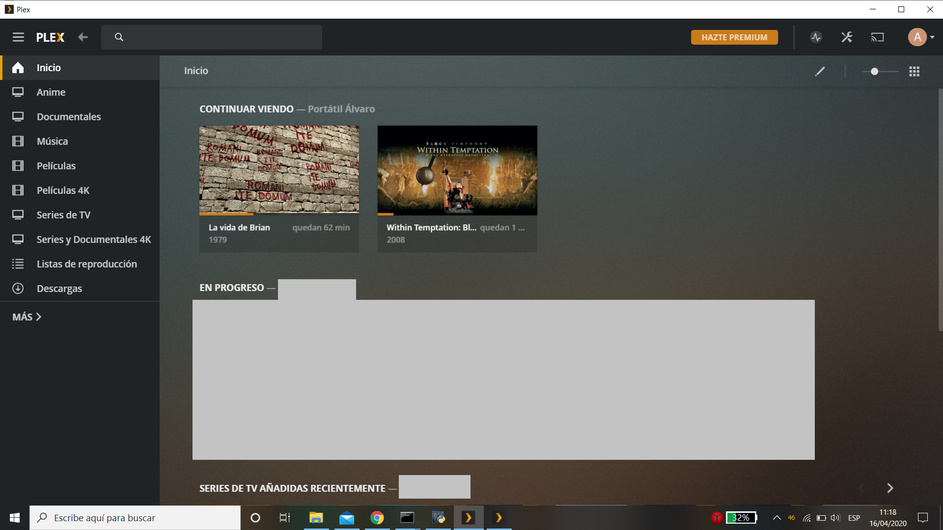The image size is (943, 530).
Task: Open File Explorer on taskbar
Action: click(316, 517)
